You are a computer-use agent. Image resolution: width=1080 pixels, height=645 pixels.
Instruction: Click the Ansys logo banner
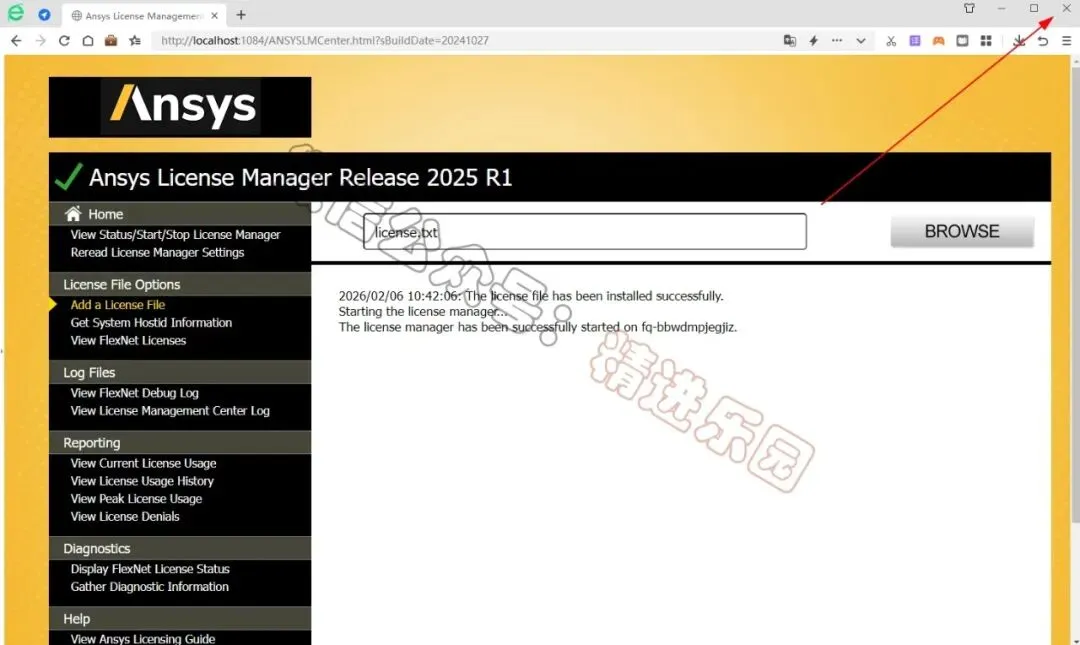(180, 107)
